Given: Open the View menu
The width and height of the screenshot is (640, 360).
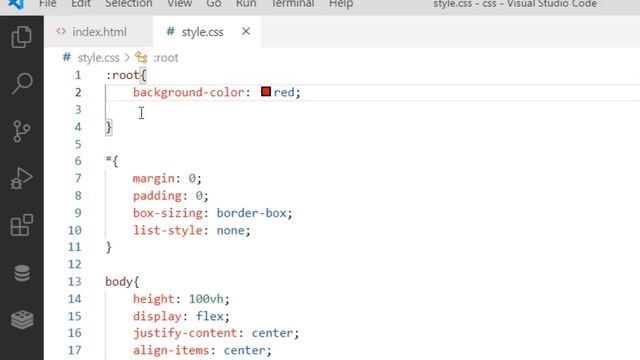Looking at the screenshot, I should [179, 4].
